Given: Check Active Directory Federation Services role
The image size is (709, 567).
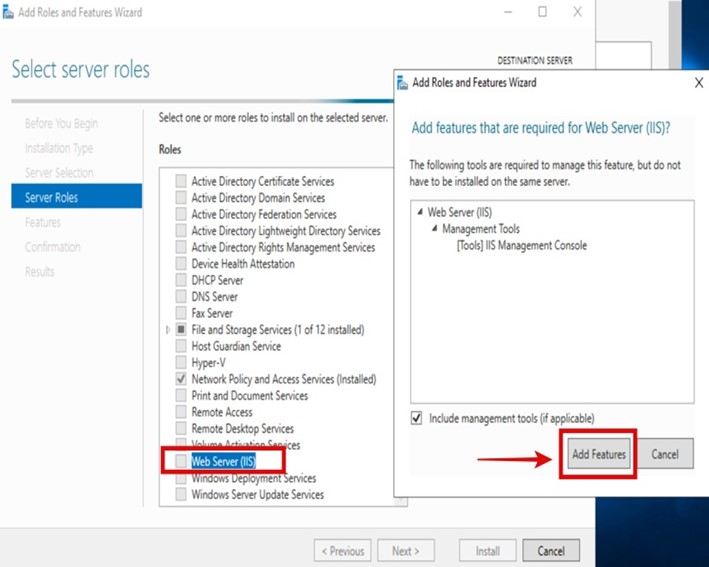Looking at the screenshot, I should click(x=181, y=214).
